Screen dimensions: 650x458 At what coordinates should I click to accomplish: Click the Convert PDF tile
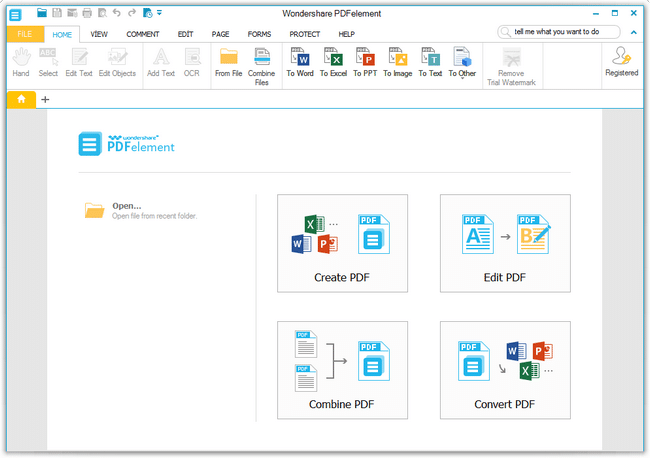click(505, 370)
